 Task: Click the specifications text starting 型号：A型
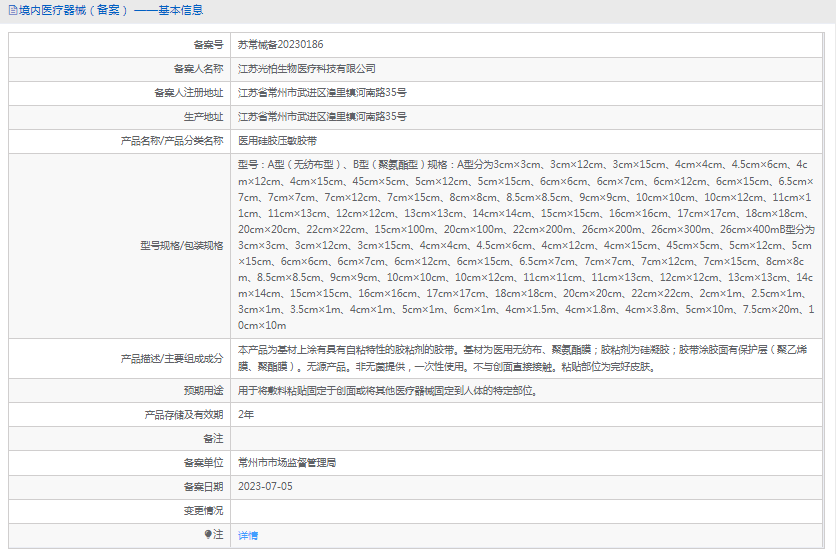(x=526, y=245)
